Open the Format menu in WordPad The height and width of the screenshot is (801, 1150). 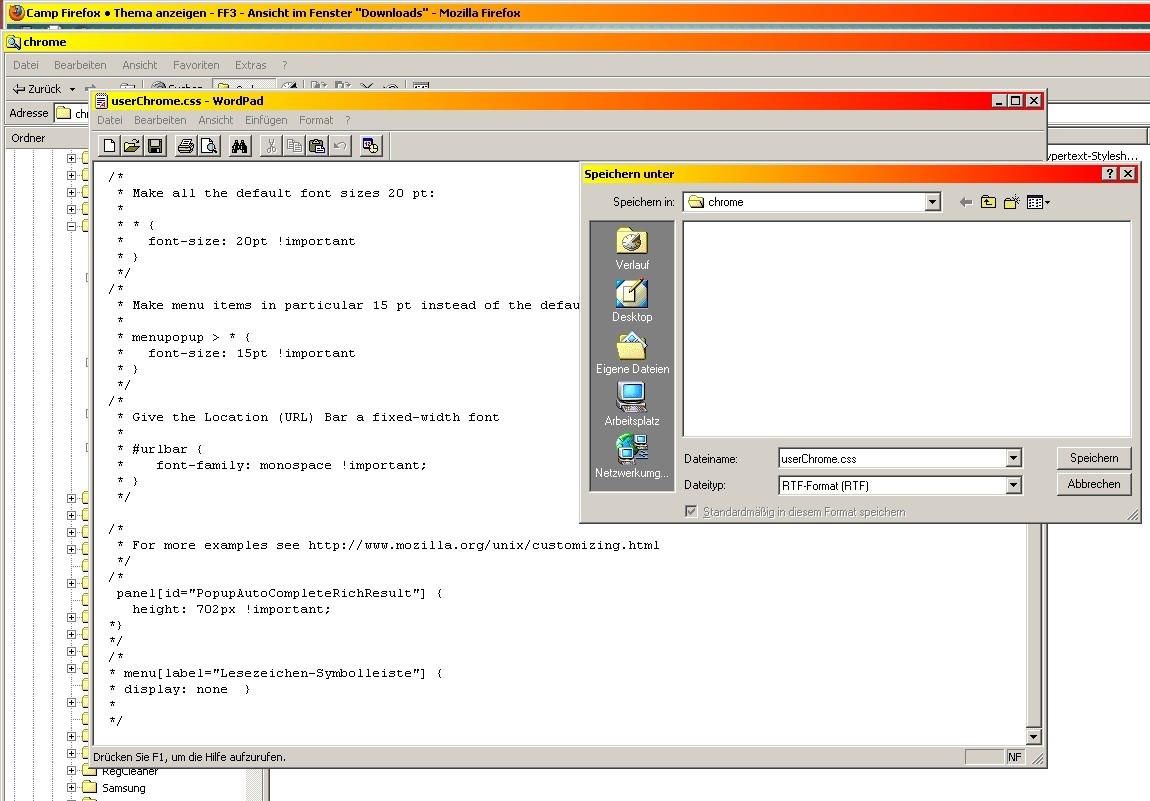[316, 120]
